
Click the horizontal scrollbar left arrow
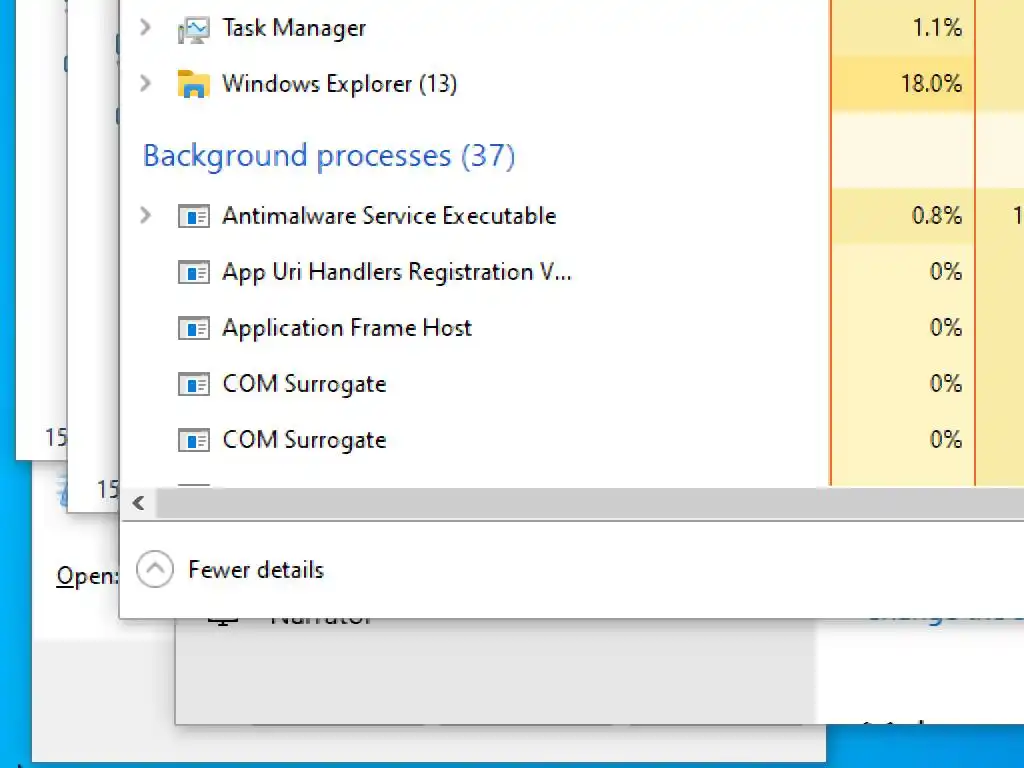pyautogui.click(x=139, y=503)
